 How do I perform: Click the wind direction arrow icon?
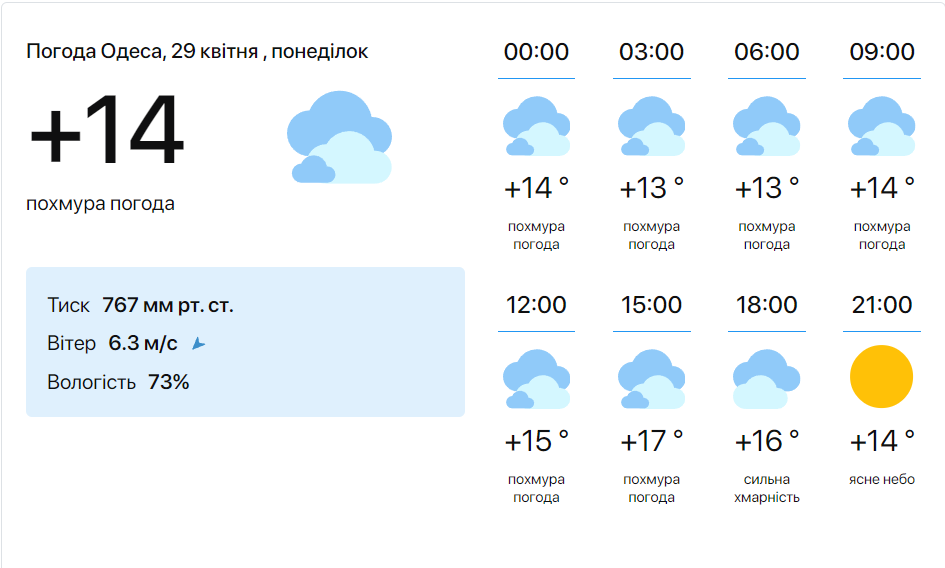pos(198,344)
